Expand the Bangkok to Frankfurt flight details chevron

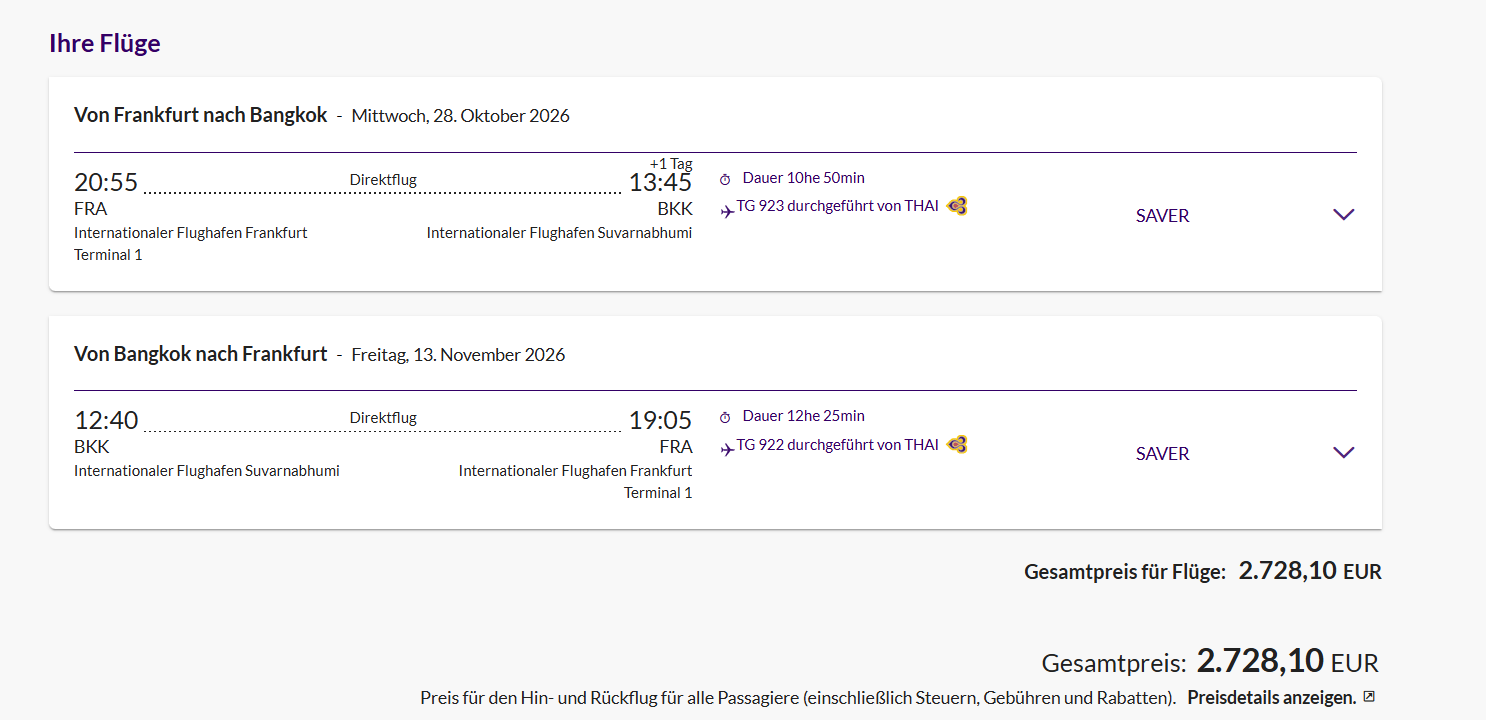(x=1343, y=452)
